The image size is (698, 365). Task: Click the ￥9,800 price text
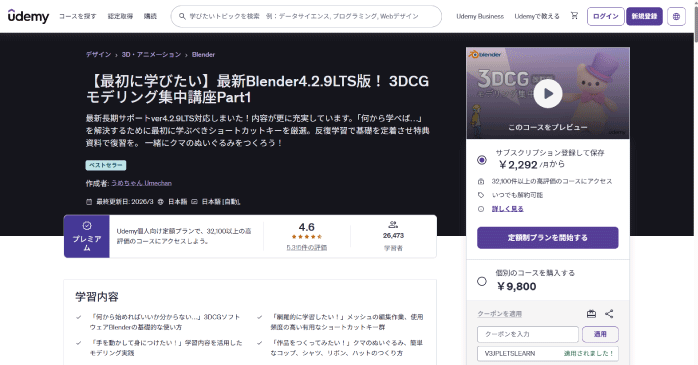point(516,287)
